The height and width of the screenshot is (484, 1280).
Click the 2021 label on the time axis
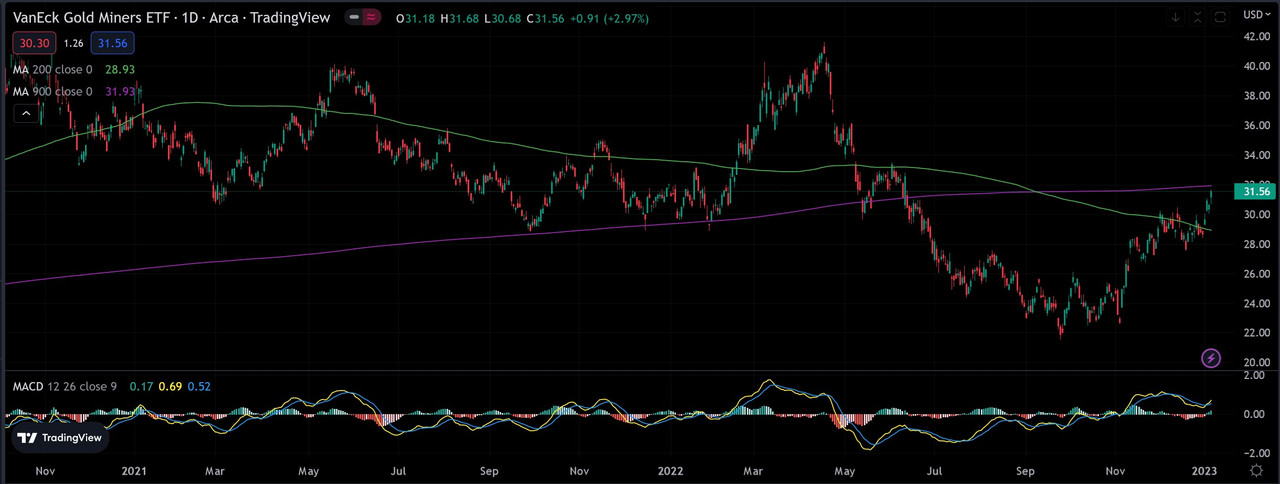(x=134, y=469)
